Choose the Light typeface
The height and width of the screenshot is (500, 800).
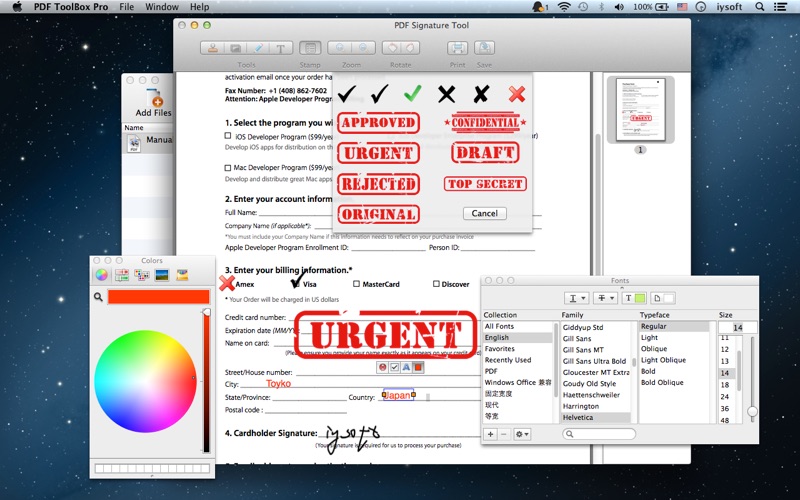(x=673, y=338)
